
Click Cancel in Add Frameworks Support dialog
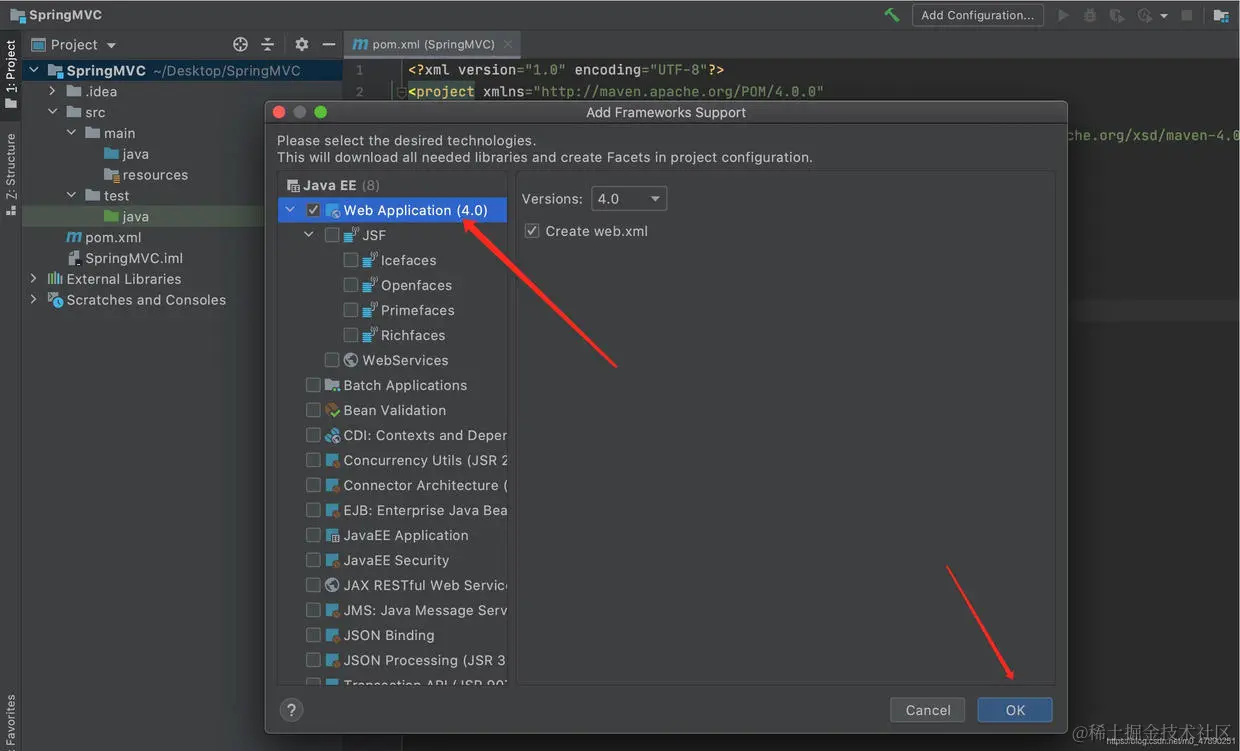pyautogui.click(x=928, y=710)
